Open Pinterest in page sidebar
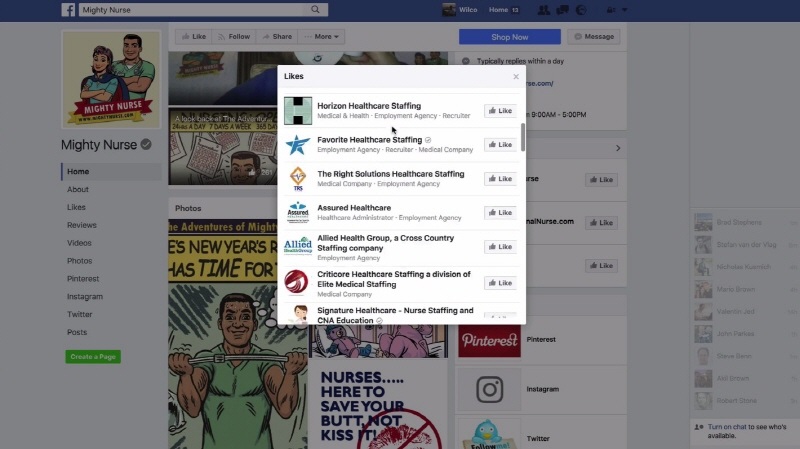800x449 pixels. pos(83,279)
